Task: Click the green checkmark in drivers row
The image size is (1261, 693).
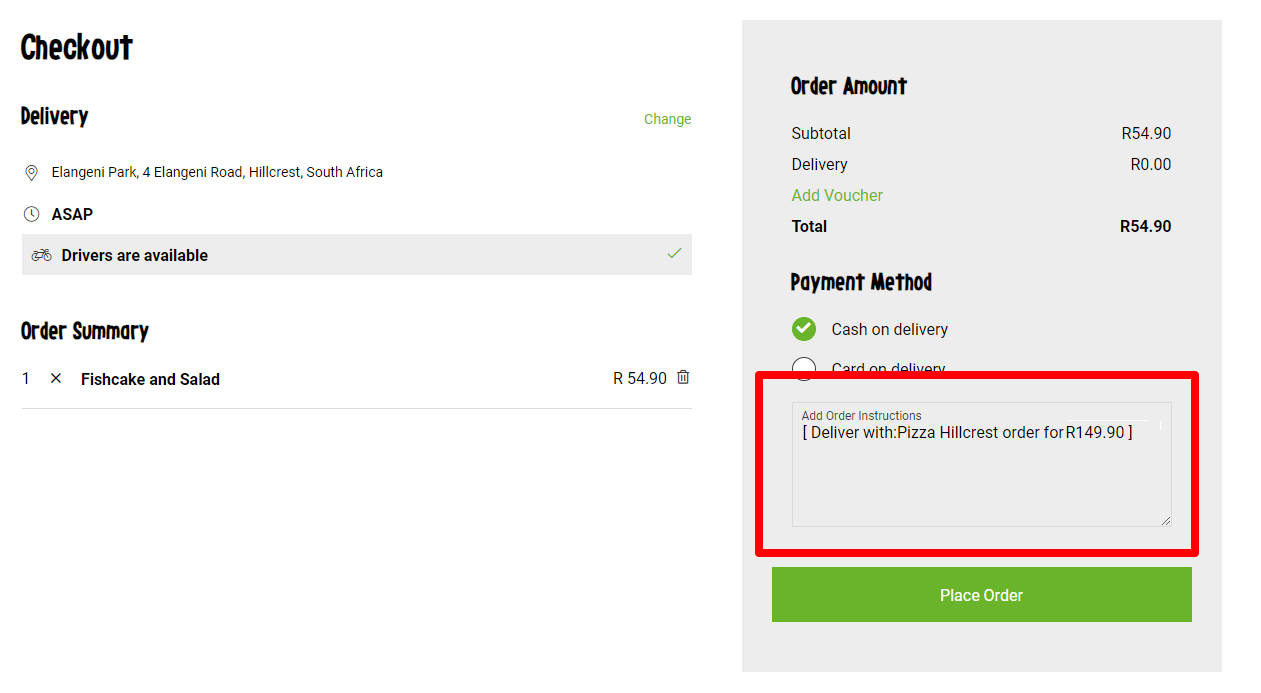Action: [674, 254]
